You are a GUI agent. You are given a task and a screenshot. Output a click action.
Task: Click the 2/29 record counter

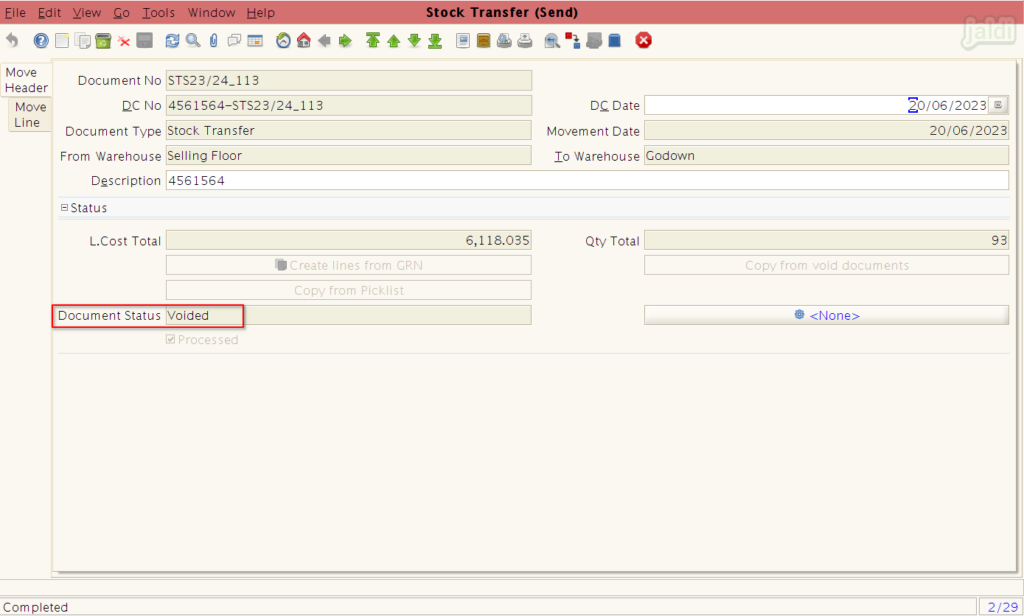coord(1002,607)
